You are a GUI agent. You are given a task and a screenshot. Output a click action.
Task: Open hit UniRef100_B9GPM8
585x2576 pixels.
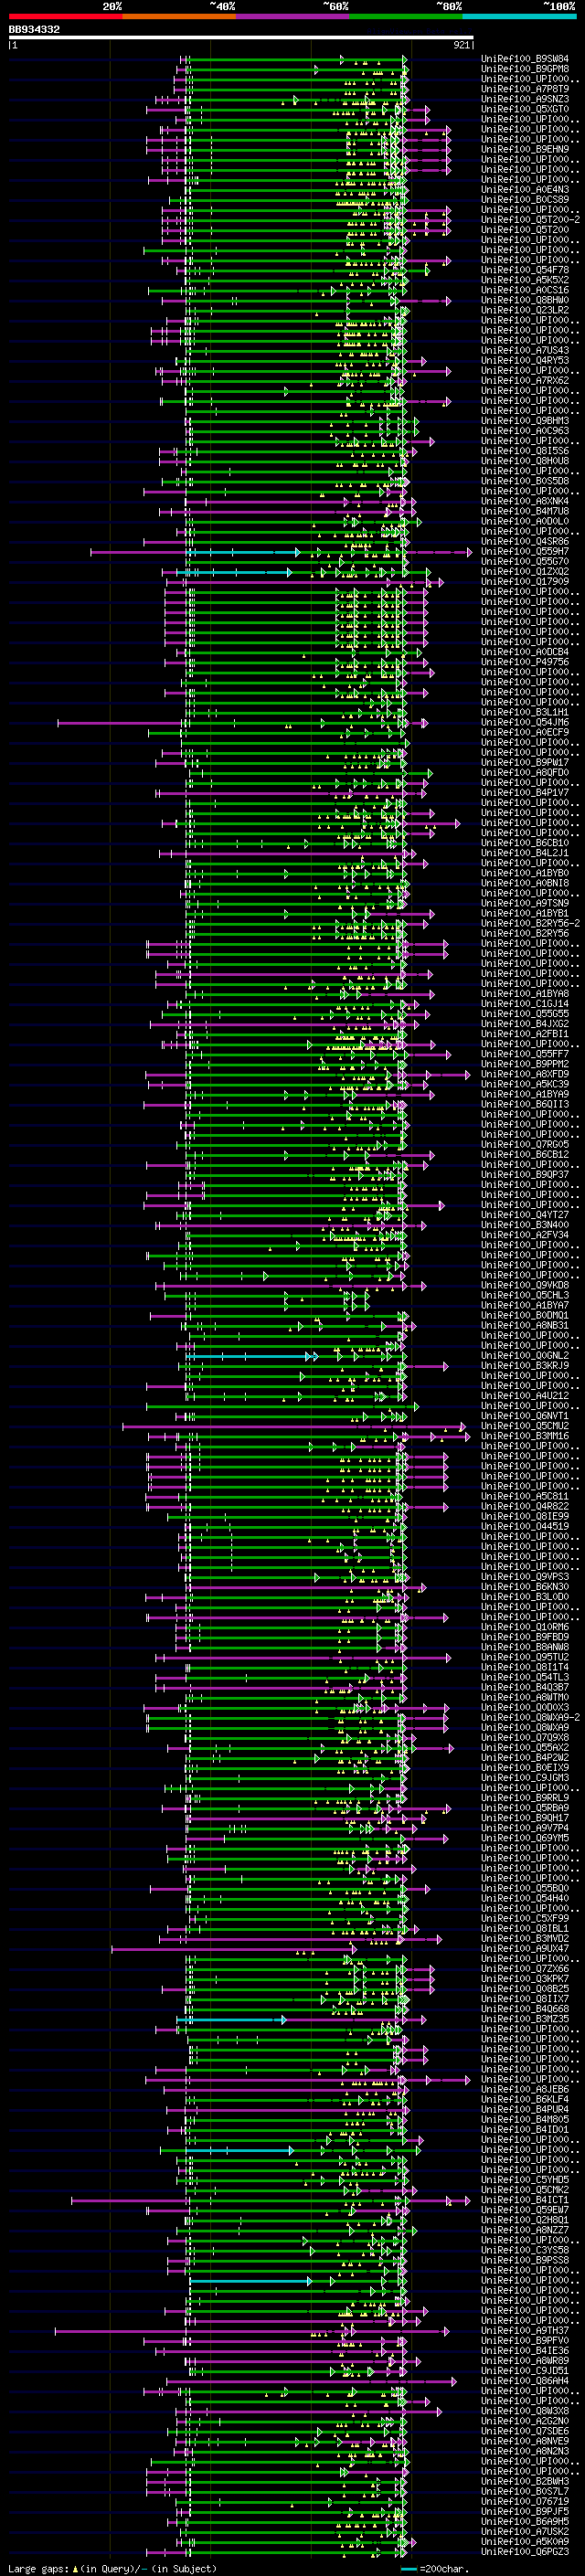click(x=525, y=69)
